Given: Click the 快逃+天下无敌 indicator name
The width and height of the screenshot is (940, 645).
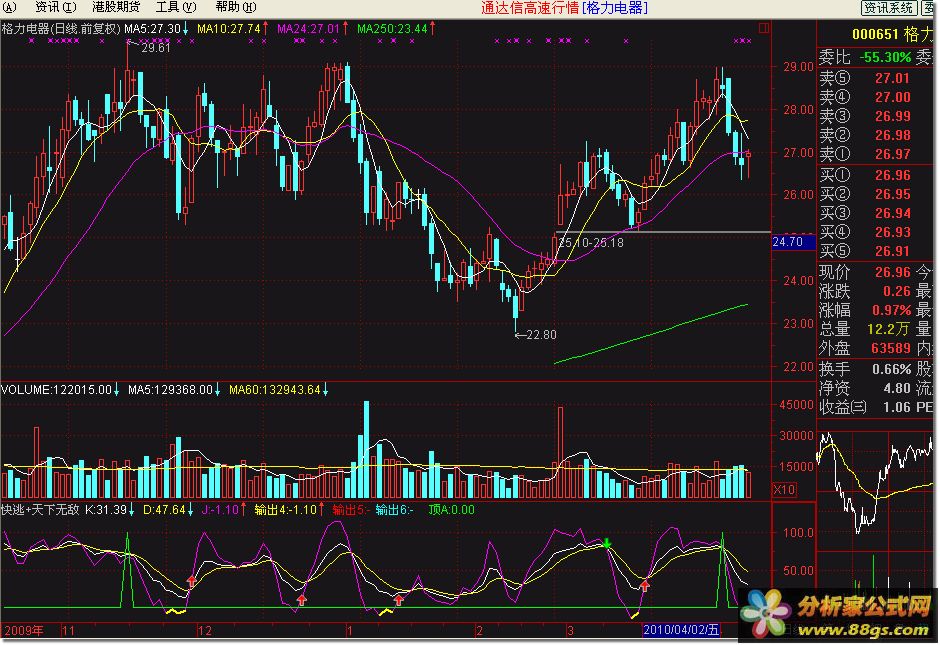Looking at the screenshot, I should click(40, 510).
